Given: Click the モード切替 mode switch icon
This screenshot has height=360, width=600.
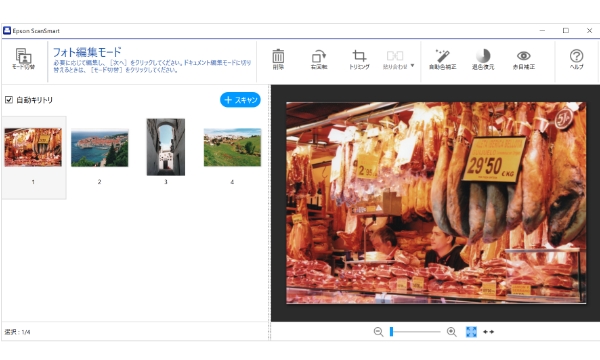Looking at the screenshot, I should 24,59.
